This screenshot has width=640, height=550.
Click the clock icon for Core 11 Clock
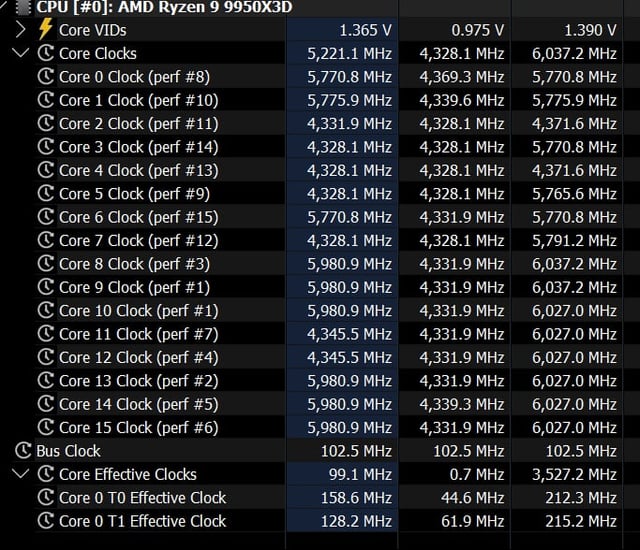46,334
